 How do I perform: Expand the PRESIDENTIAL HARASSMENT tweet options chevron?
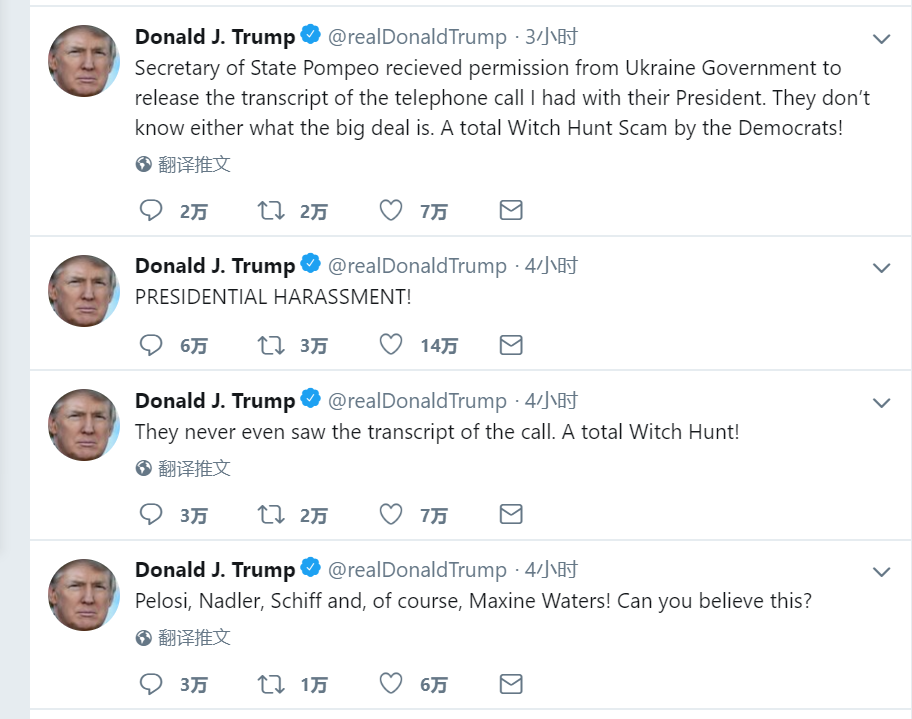[881, 268]
